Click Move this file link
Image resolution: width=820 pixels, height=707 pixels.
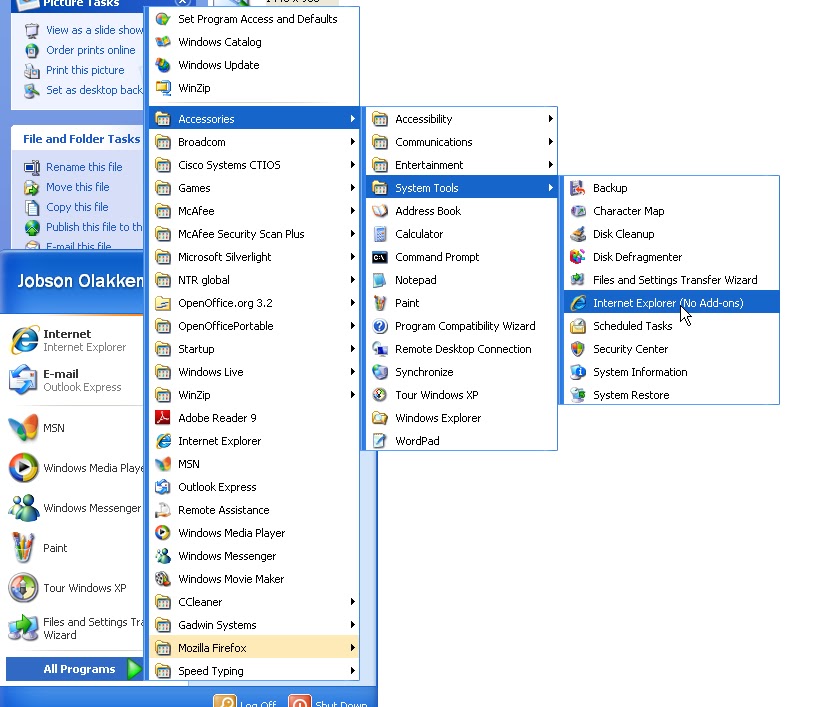coord(77,187)
